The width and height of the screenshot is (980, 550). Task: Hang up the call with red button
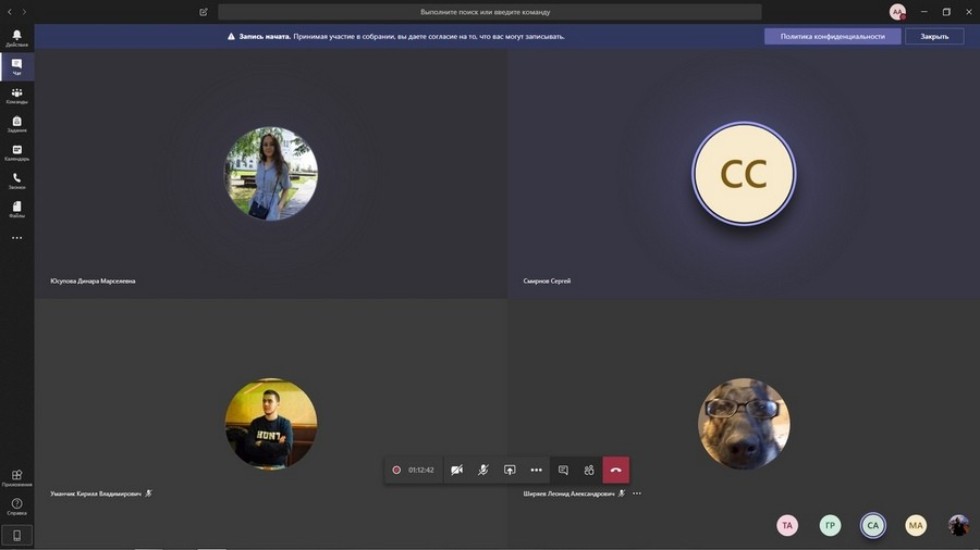[x=616, y=470]
